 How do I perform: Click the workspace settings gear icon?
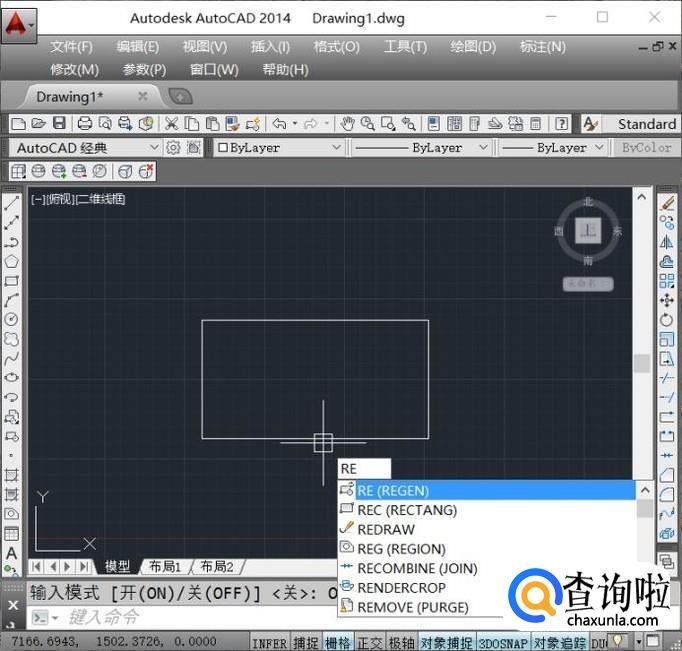[173, 147]
